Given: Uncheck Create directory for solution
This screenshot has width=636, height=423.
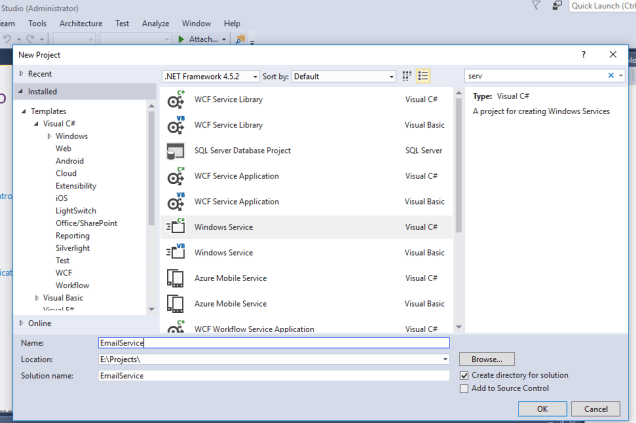Looking at the screenshot, I should (x=465, y=375).
